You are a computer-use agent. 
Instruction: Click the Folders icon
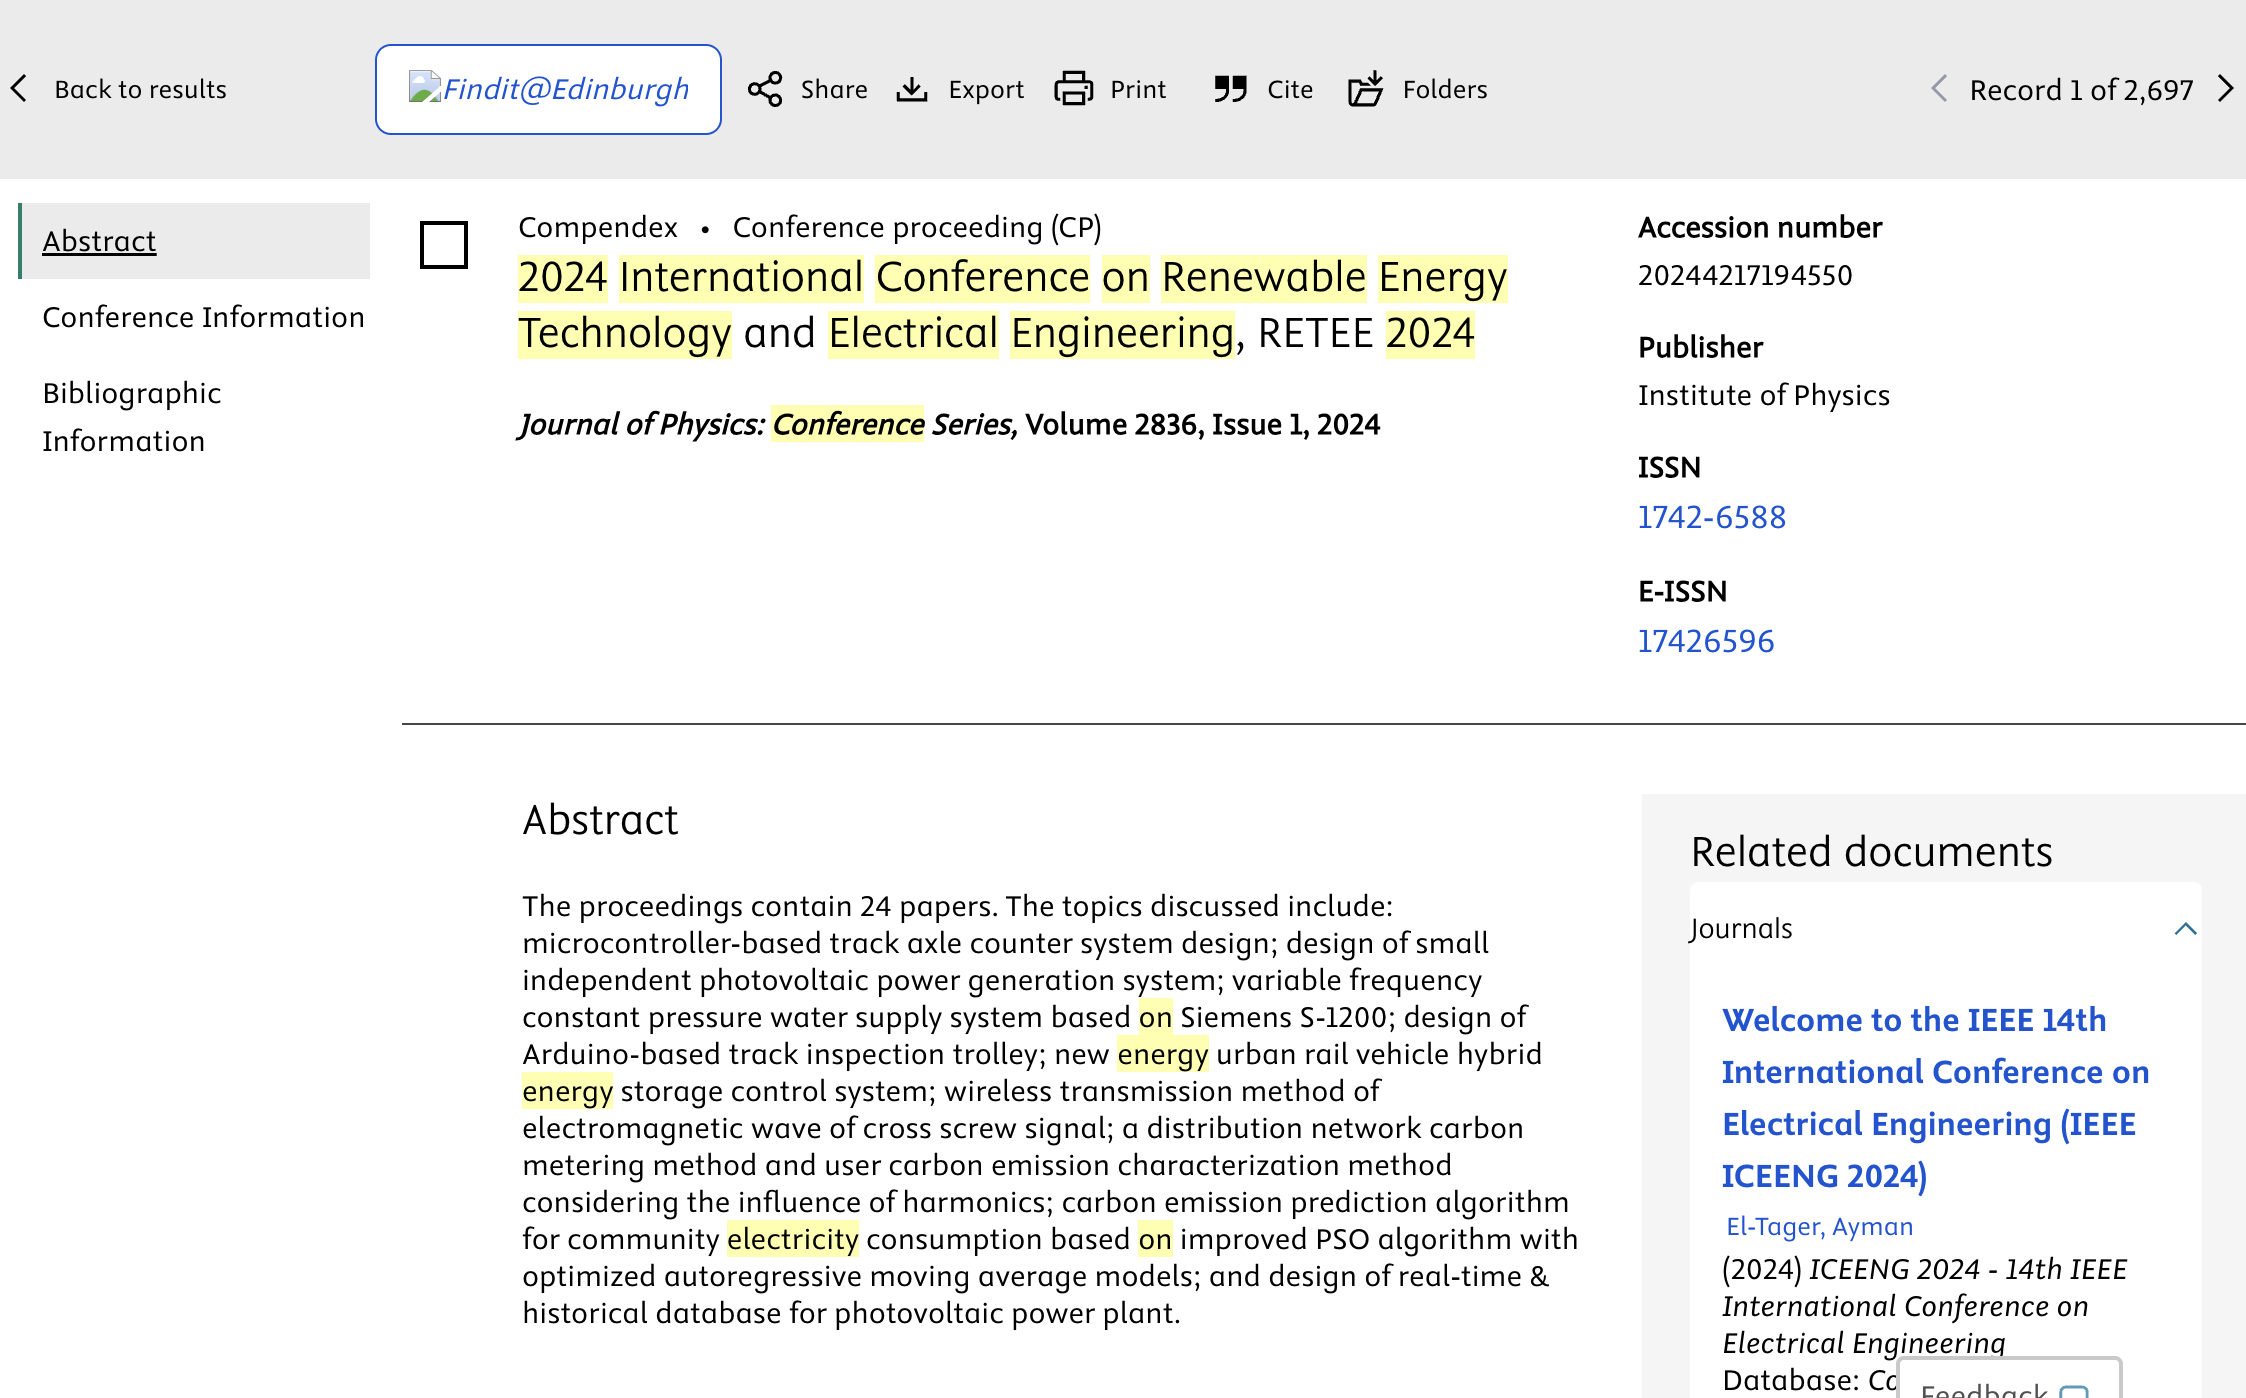coord(1365,90)
